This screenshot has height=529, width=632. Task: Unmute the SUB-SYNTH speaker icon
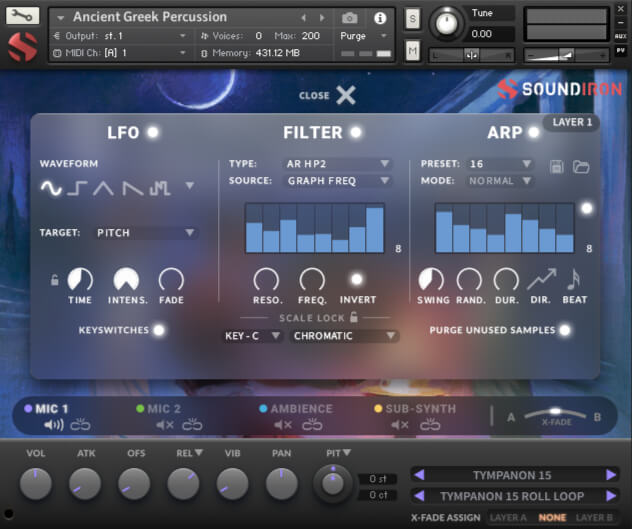pyautogui.click(x=400, y=425)
